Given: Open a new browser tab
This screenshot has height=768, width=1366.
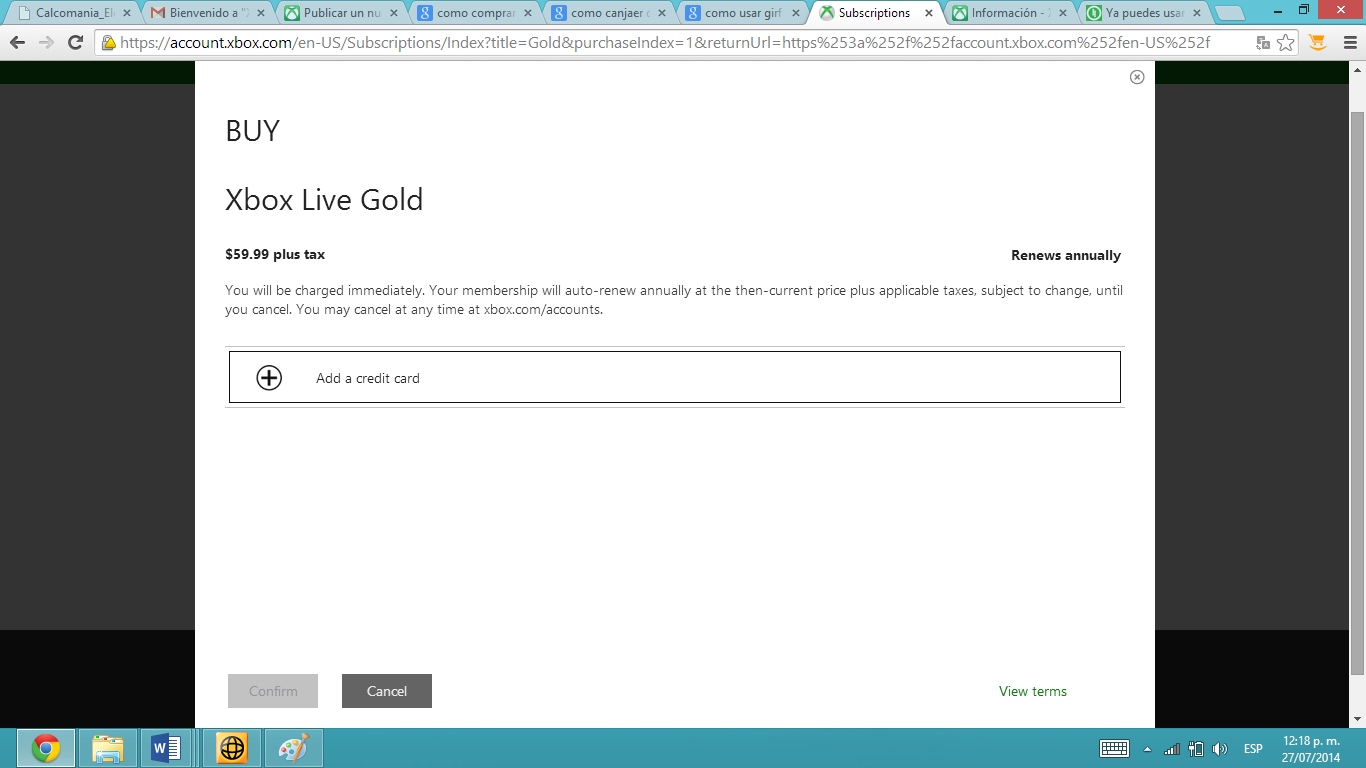Looking at the screenshot, I should tap(1230, 14).
